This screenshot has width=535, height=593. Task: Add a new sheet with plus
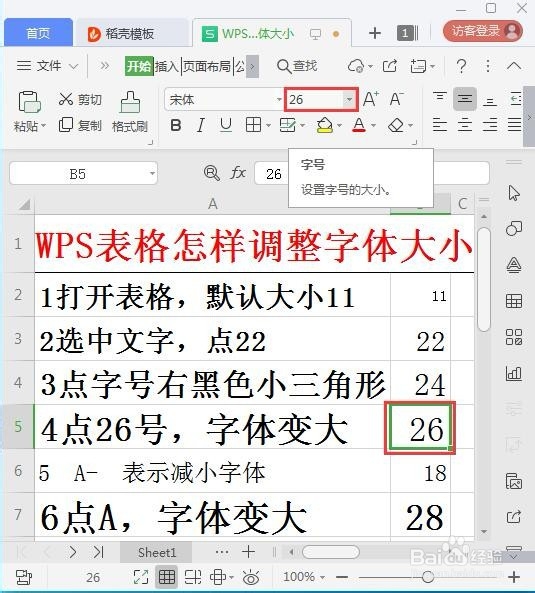point(248,552)
